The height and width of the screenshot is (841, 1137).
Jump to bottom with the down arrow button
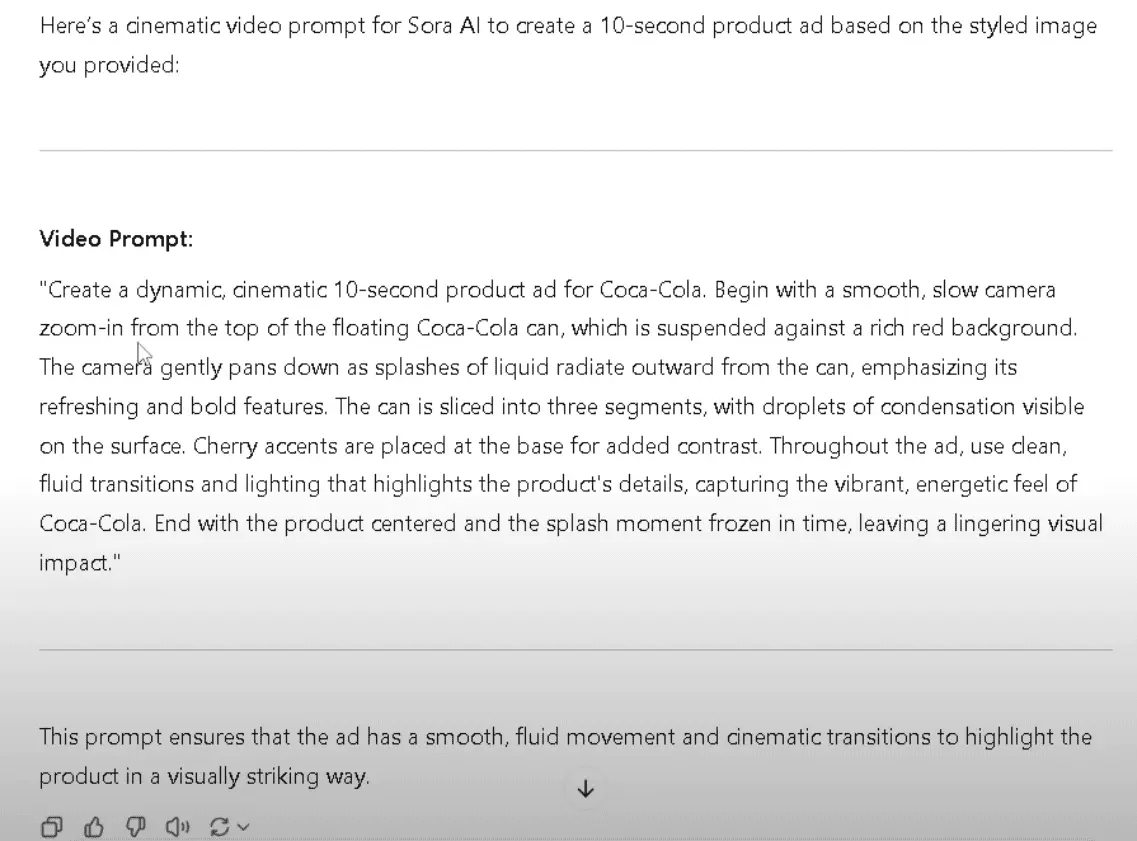tap(586, 789)
